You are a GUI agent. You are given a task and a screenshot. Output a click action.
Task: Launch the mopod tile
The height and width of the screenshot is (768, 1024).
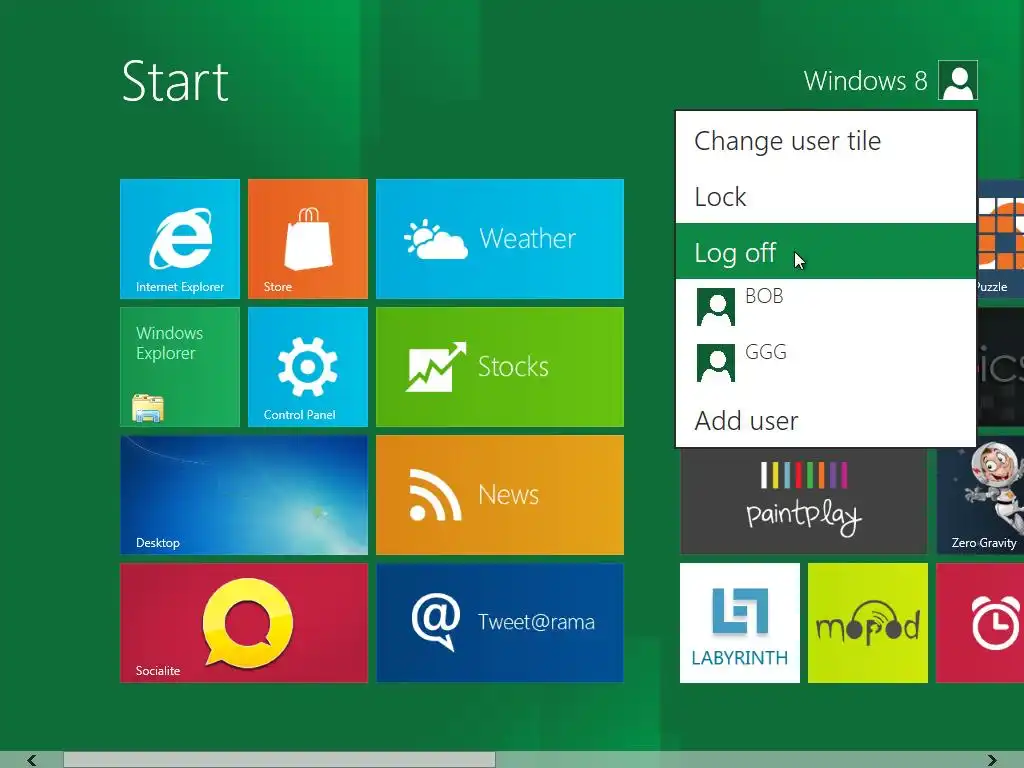[867, 622]
